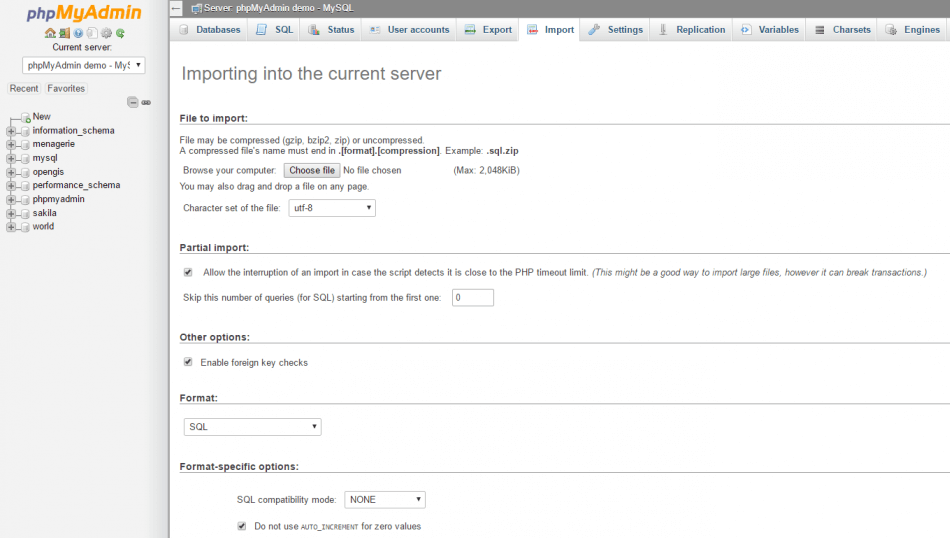Open phpMyAdmin documentation blue question icon

pyautogui.click(x=78, y=33)
